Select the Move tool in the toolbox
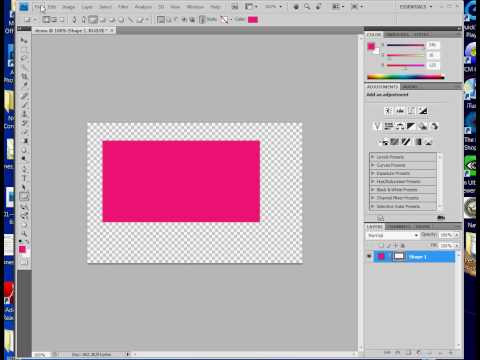The image size is (480, 360). tap(24, 41)
